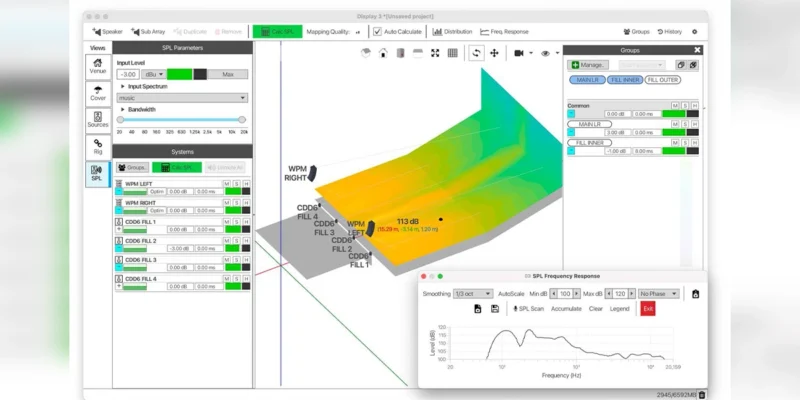The height and width of the screenshot is (400, 800).
Task: Expand the CDD6 FILL 4 row with plus icon
Action: [119, 286]
